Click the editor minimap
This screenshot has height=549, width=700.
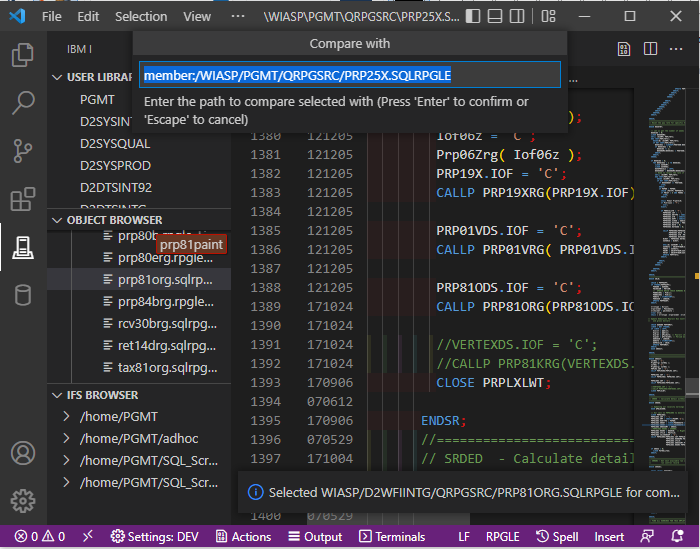point(667,306)
